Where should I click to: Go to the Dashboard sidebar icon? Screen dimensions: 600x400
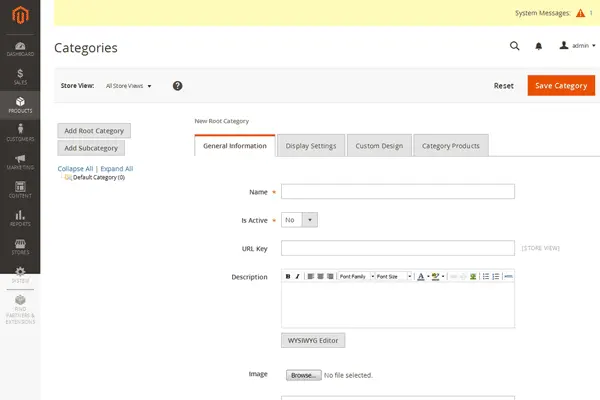point(20,47)
